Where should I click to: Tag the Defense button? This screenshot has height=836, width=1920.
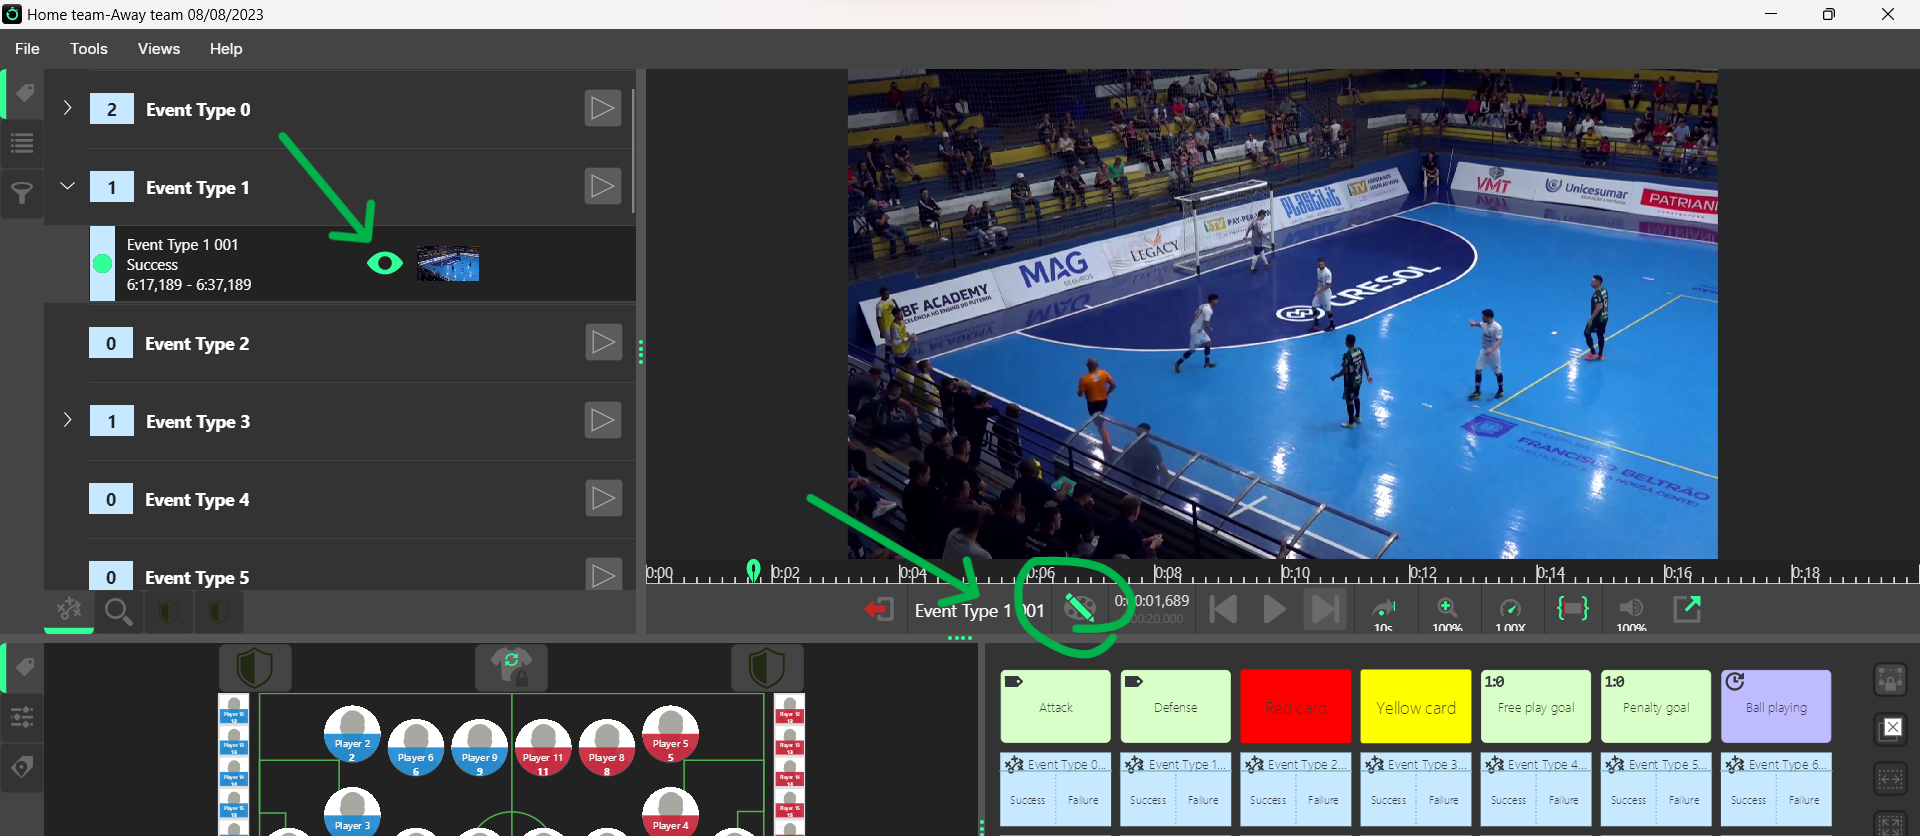[1175, 706]
